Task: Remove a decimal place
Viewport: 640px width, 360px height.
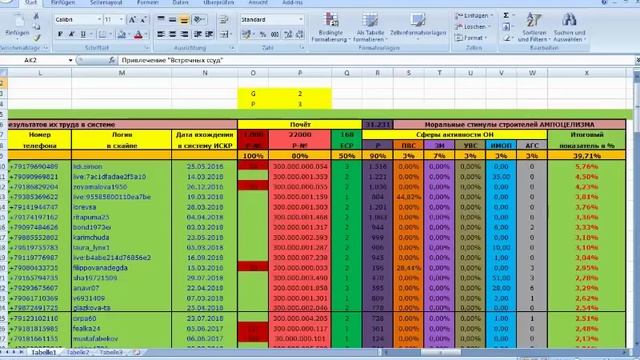Action: point(300,35)
